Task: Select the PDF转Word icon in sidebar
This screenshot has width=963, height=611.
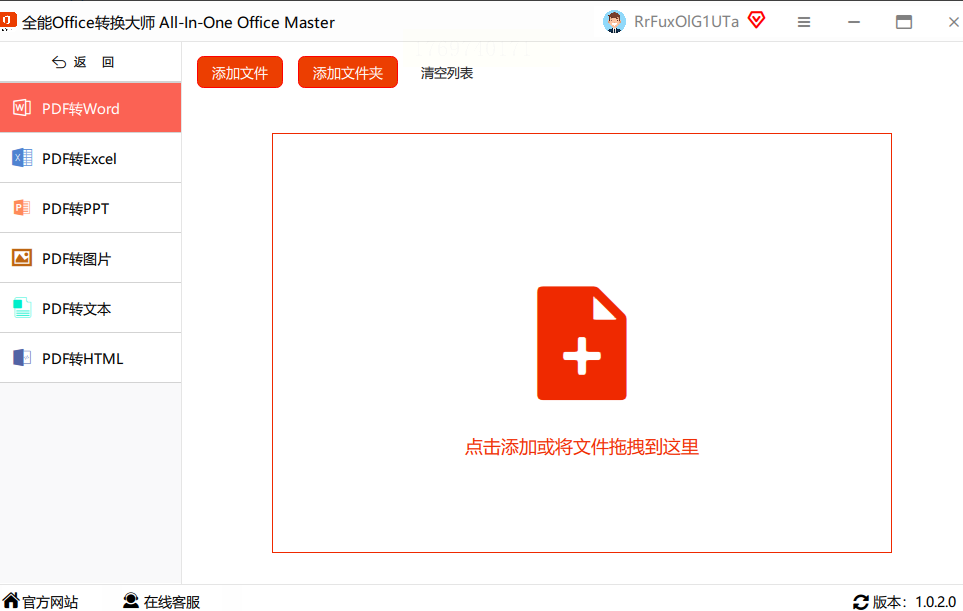Action: point(22,108)
